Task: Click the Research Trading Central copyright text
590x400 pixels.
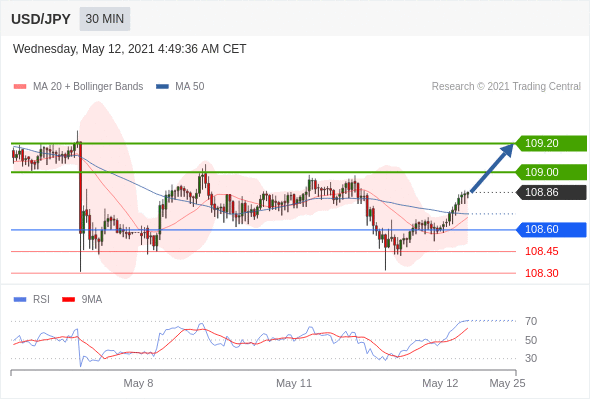Action: click(x=506, y=87)
